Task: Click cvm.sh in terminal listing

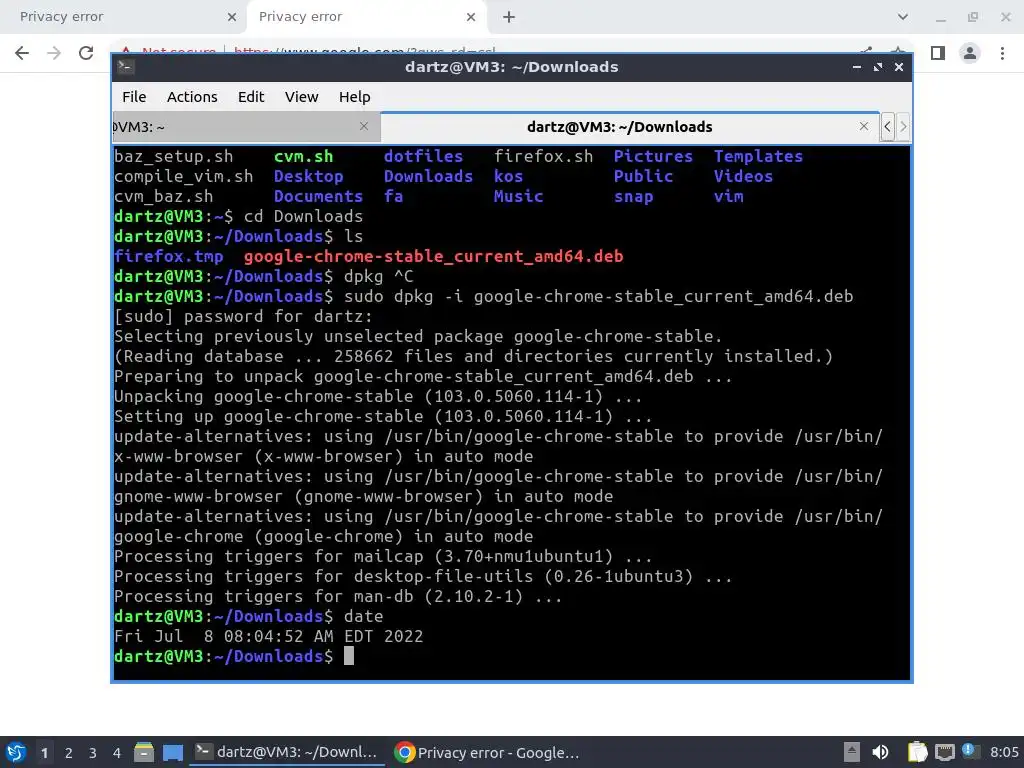Action: pos(304,157)
